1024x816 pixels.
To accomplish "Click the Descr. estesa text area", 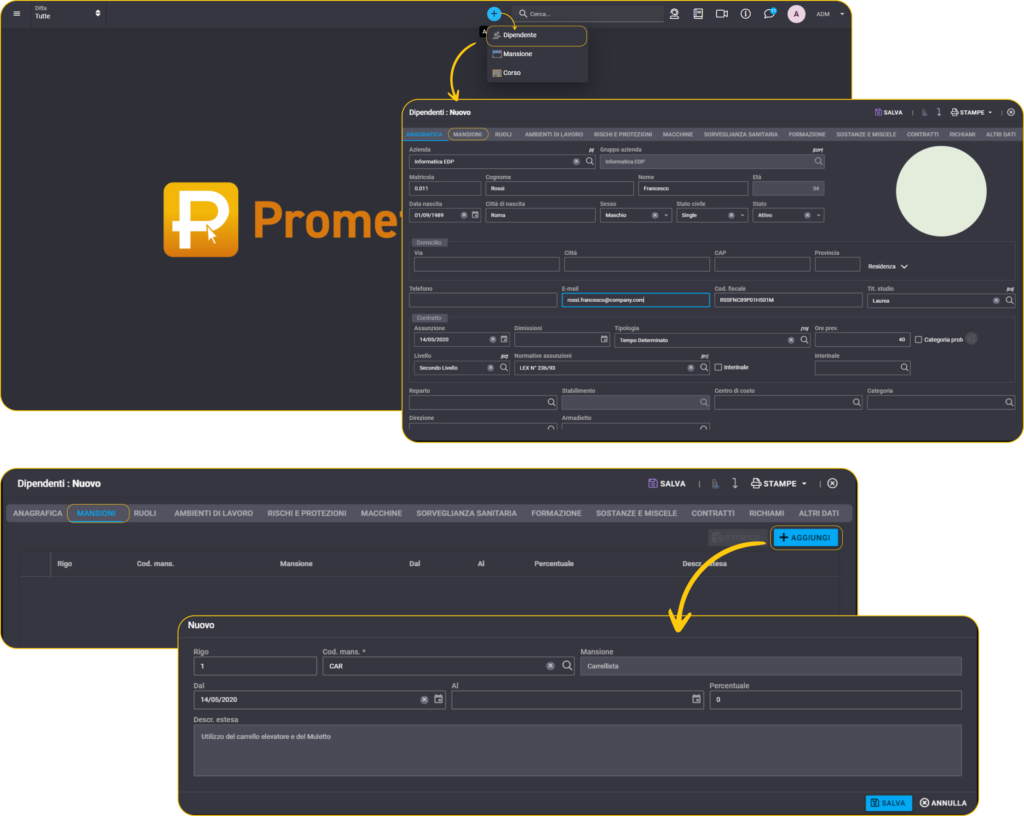I will click(577, 750).
